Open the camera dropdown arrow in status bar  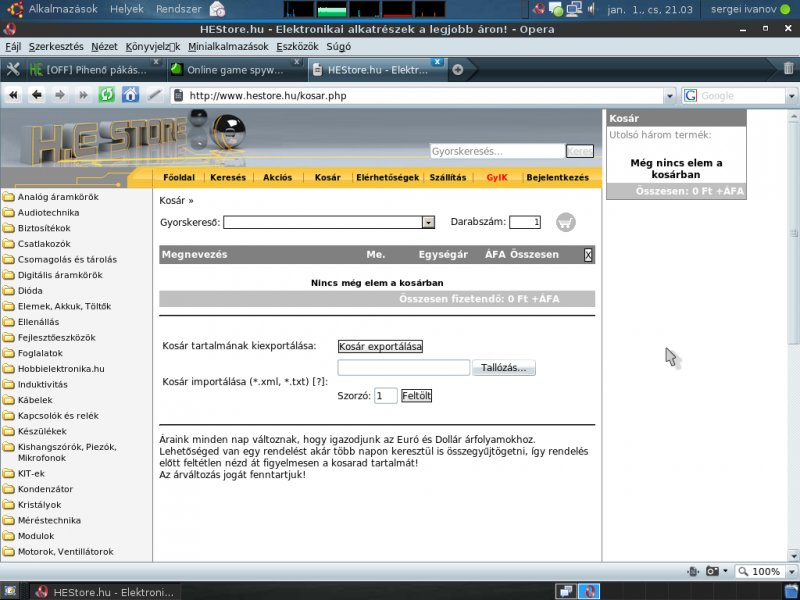[725, 571]
